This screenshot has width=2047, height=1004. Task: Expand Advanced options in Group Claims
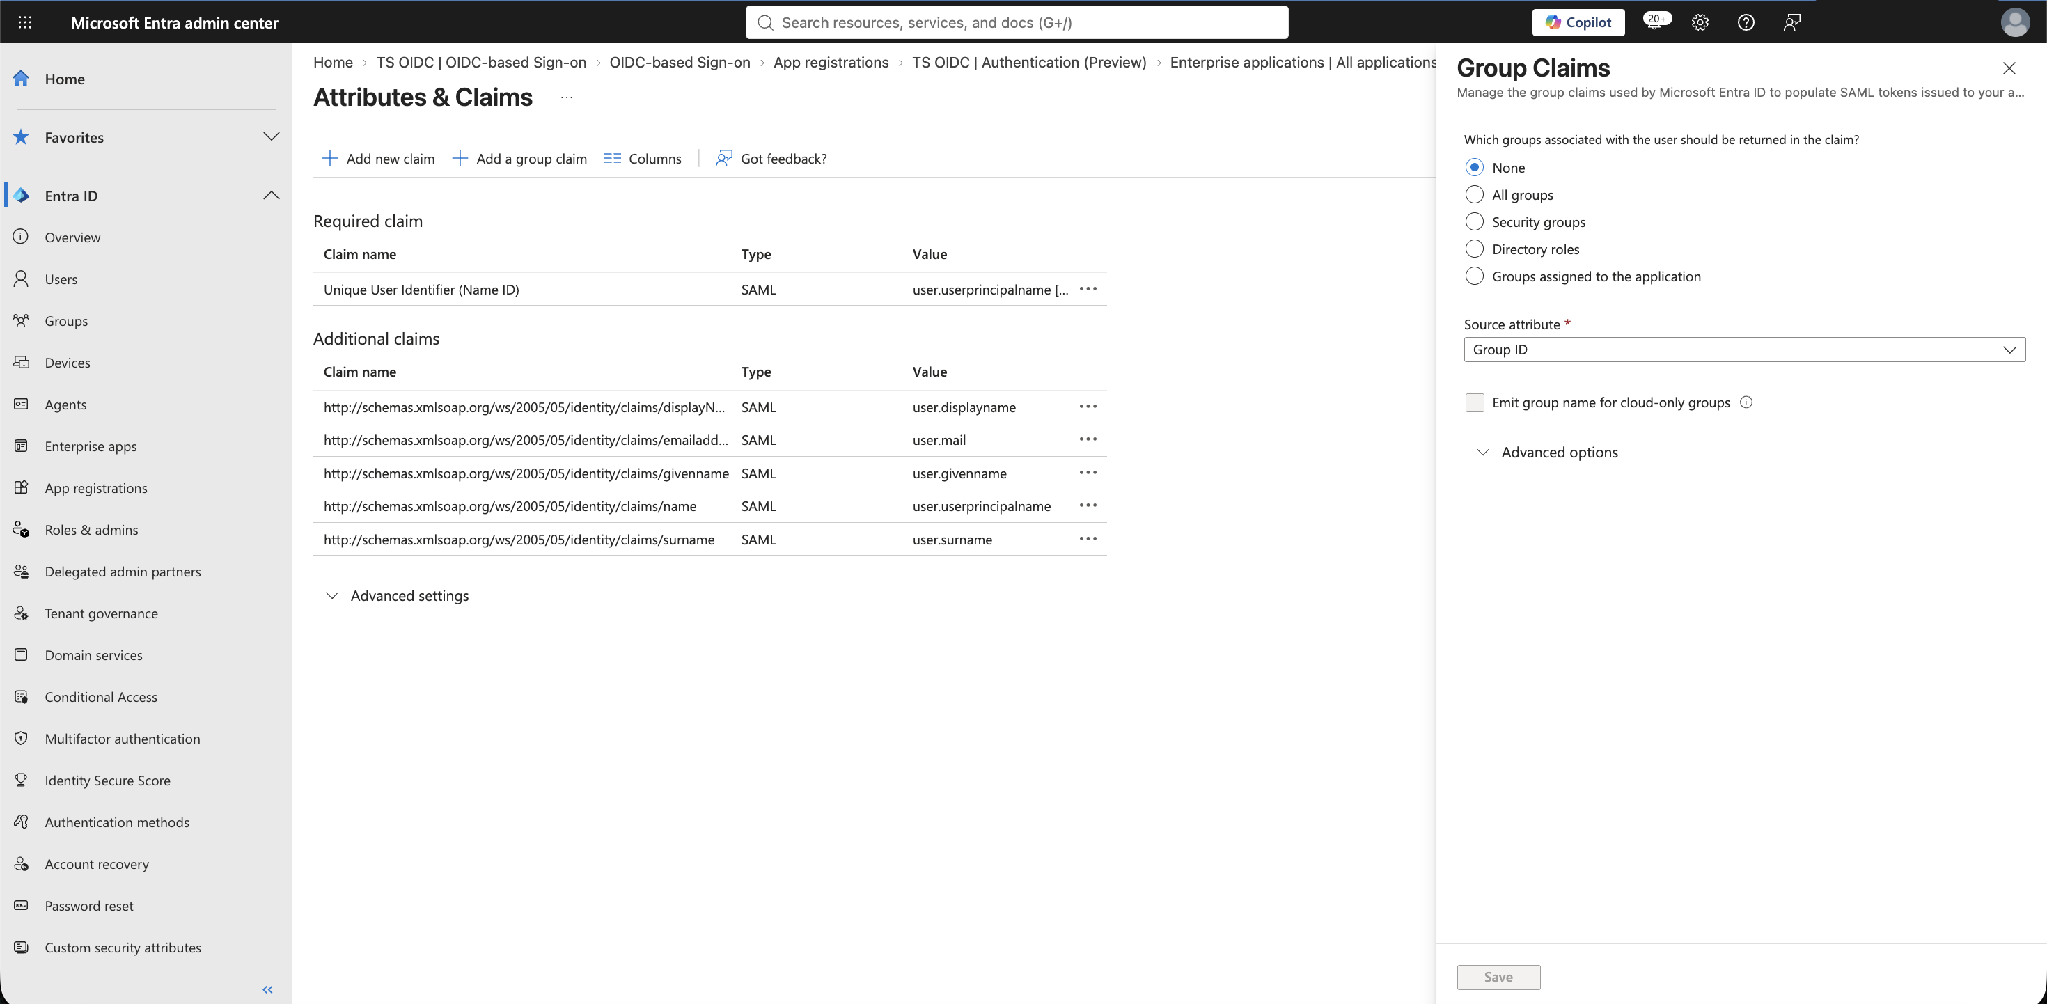1547,452
